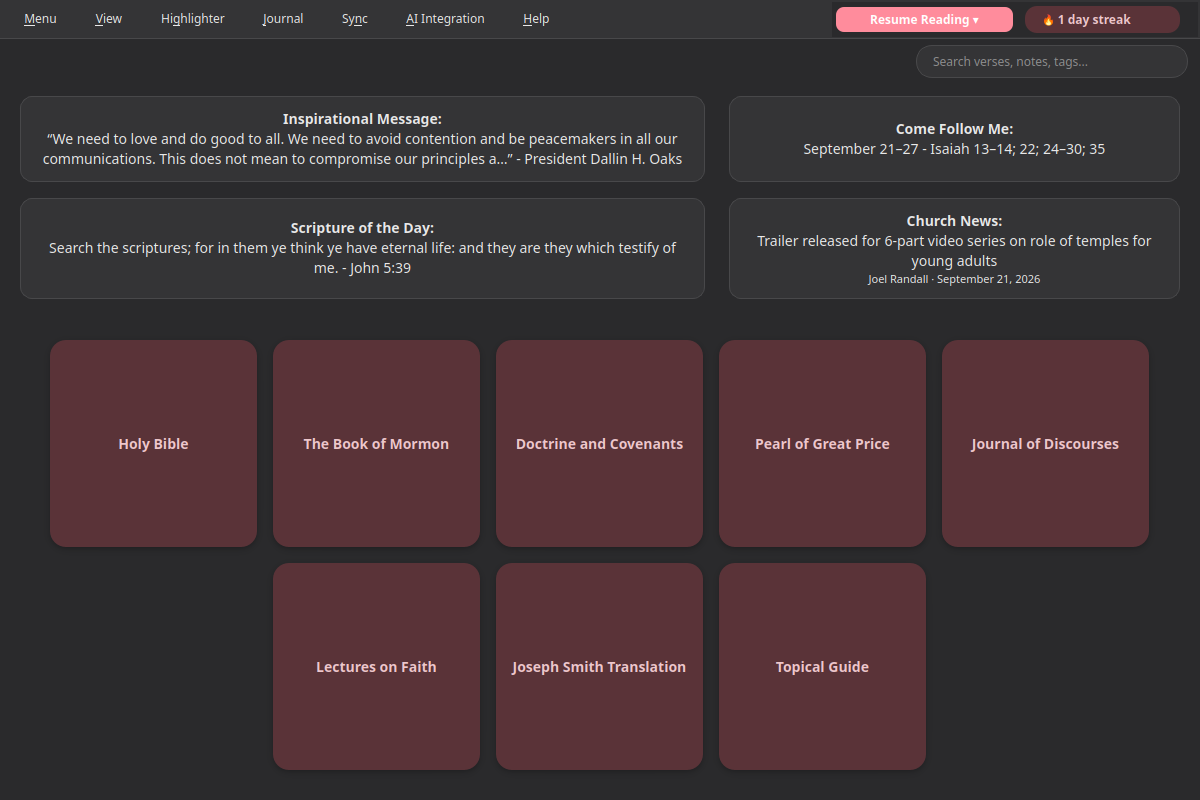Open the Inspirational Message card
Viewport: 1200px width, 800px height.
tap(362, 139)
